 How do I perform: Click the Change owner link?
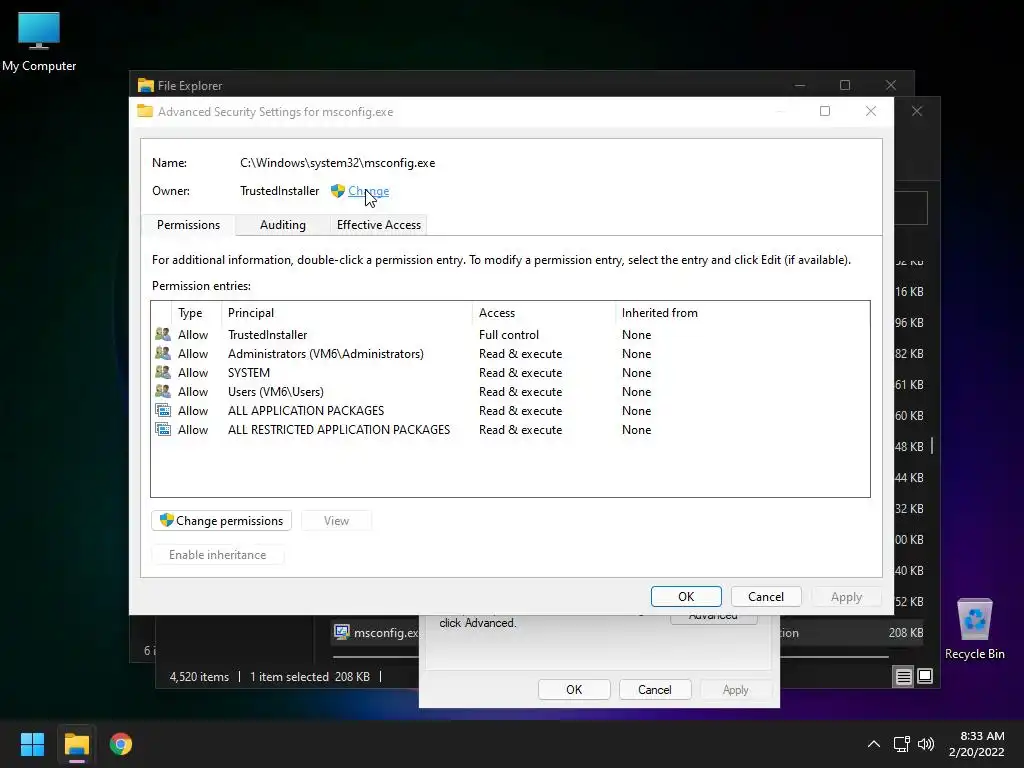(368, 191)
